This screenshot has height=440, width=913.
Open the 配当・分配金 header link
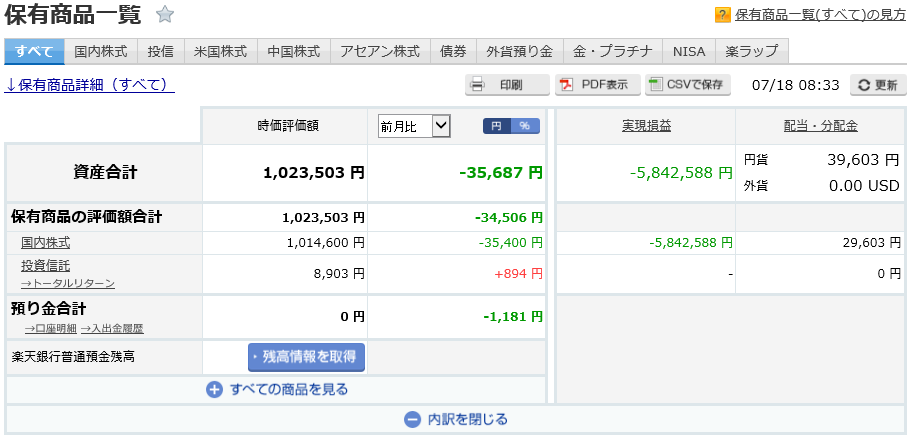[x=821, y=126]
